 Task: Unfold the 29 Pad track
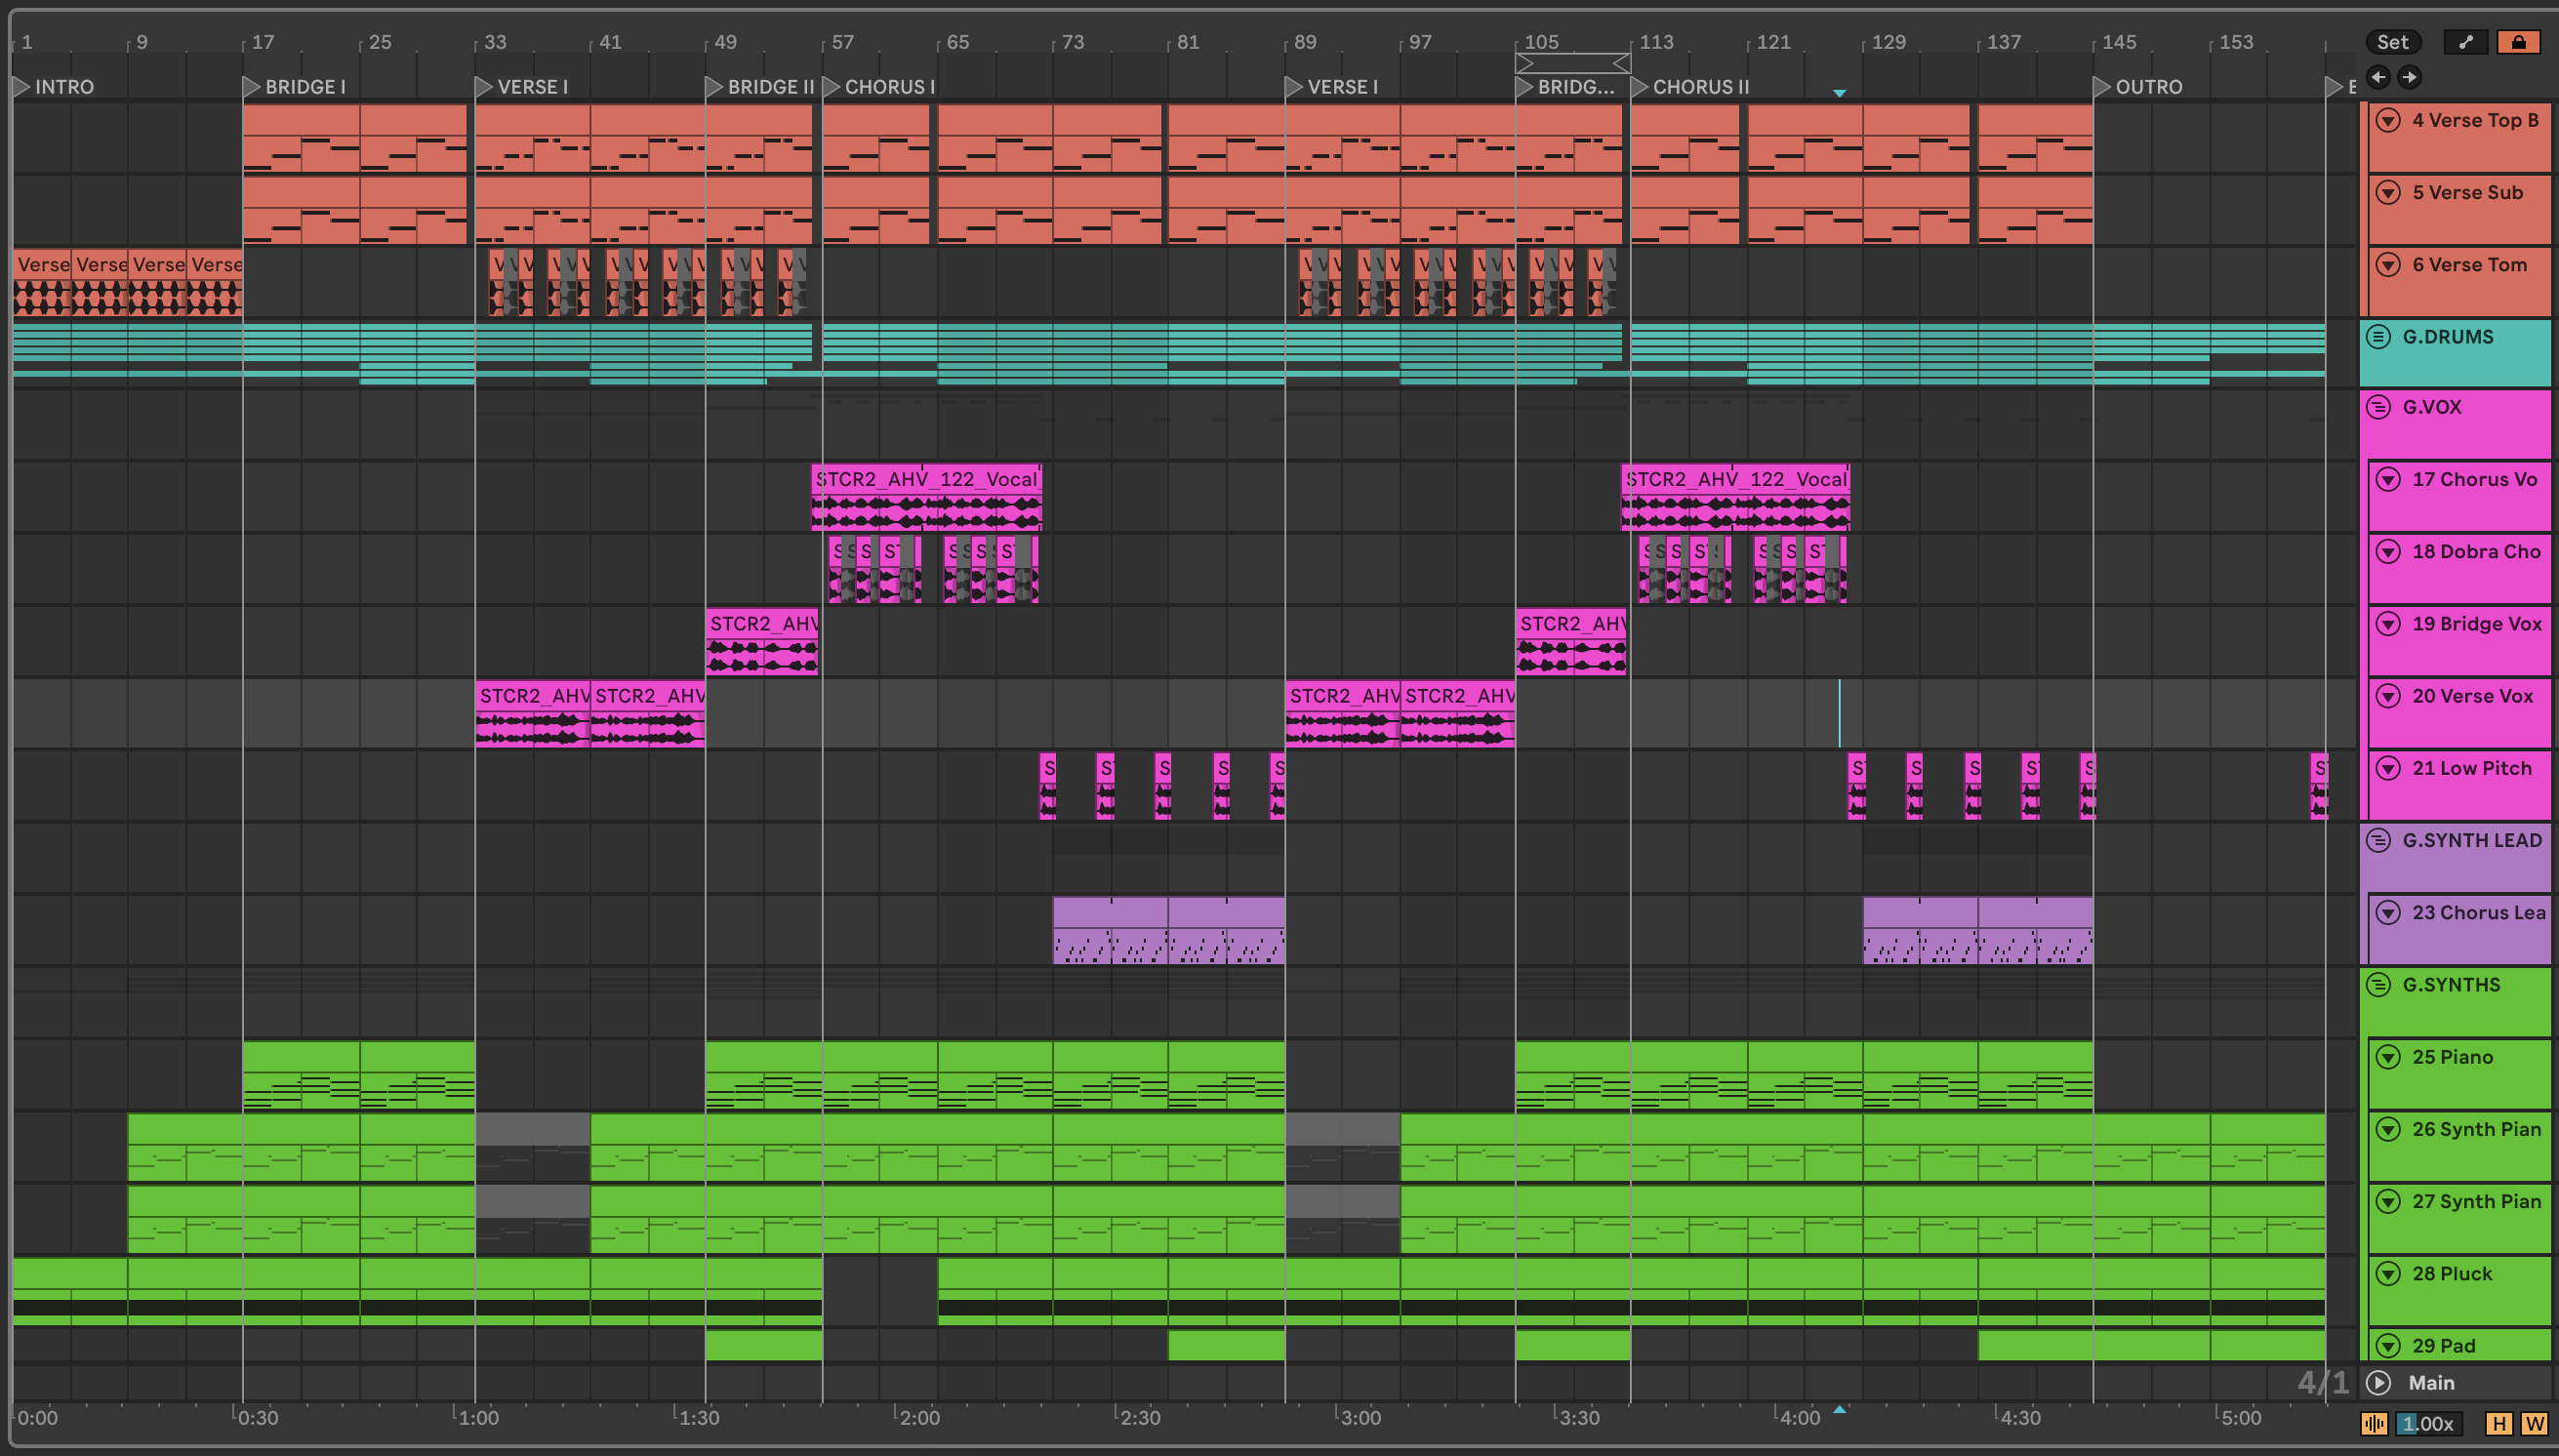pos(2388,1345)
